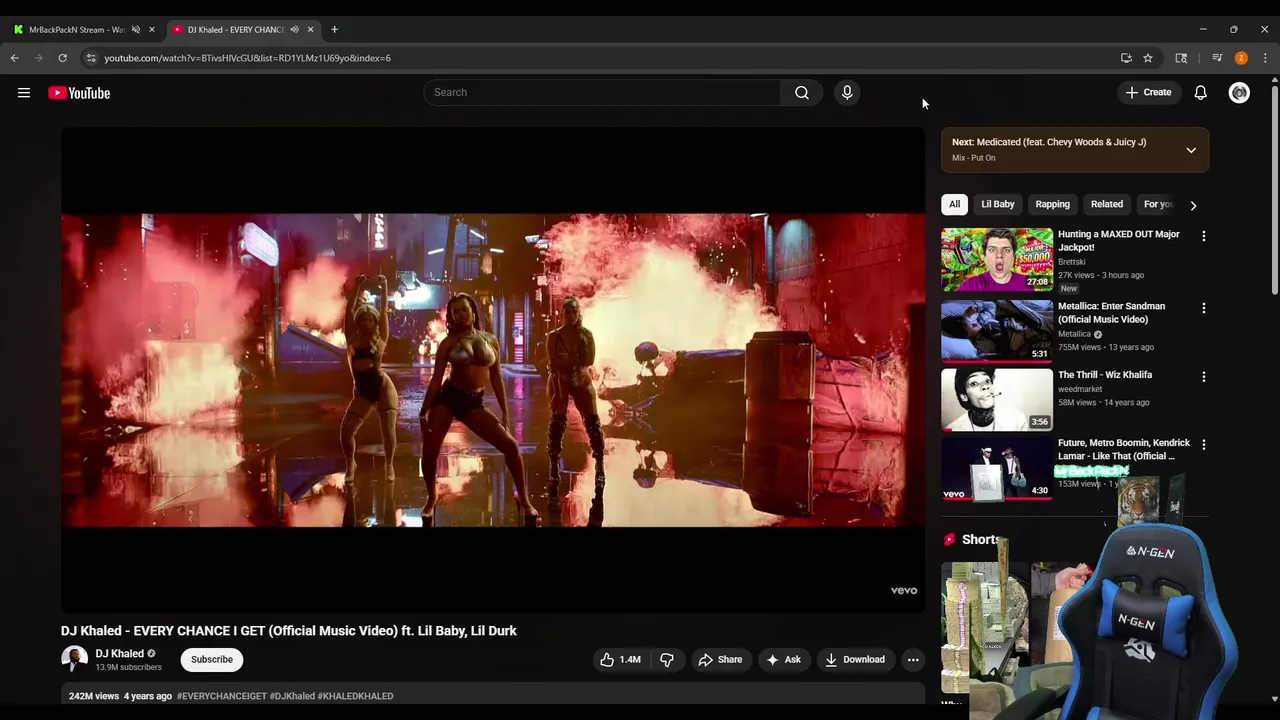Open options menu for Future Like That video
1280x720 pixels.
[x=1203, y=444]
